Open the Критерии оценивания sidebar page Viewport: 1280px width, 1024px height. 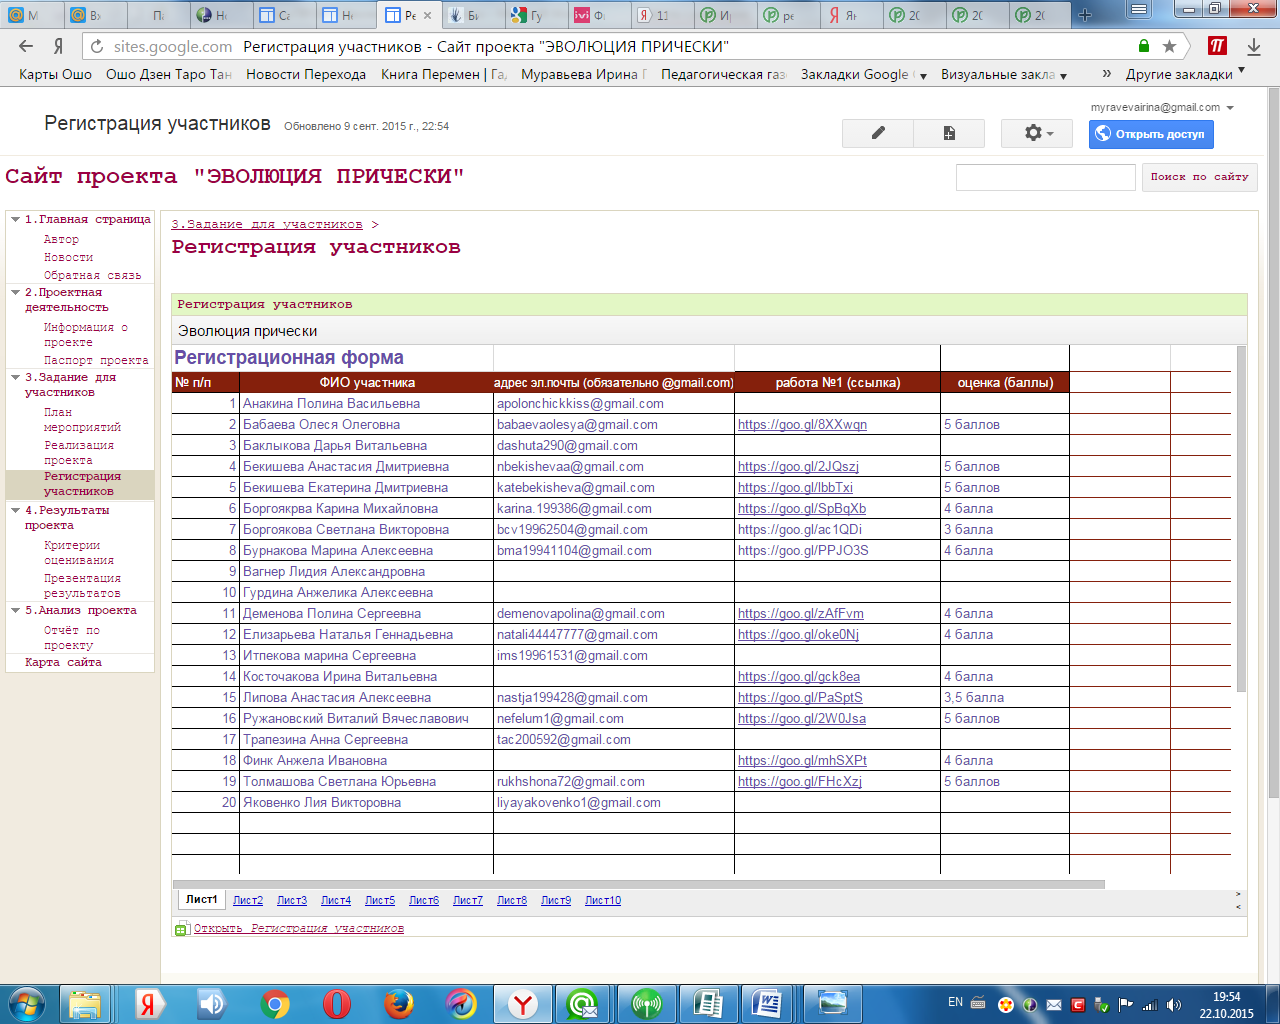tap(79, 553)
